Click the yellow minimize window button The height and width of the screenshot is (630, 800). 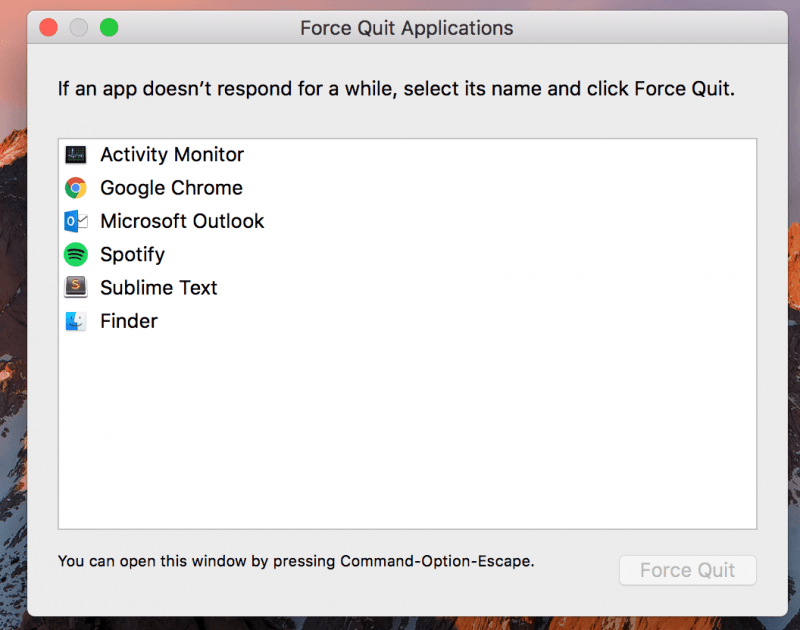pos(78,28)
